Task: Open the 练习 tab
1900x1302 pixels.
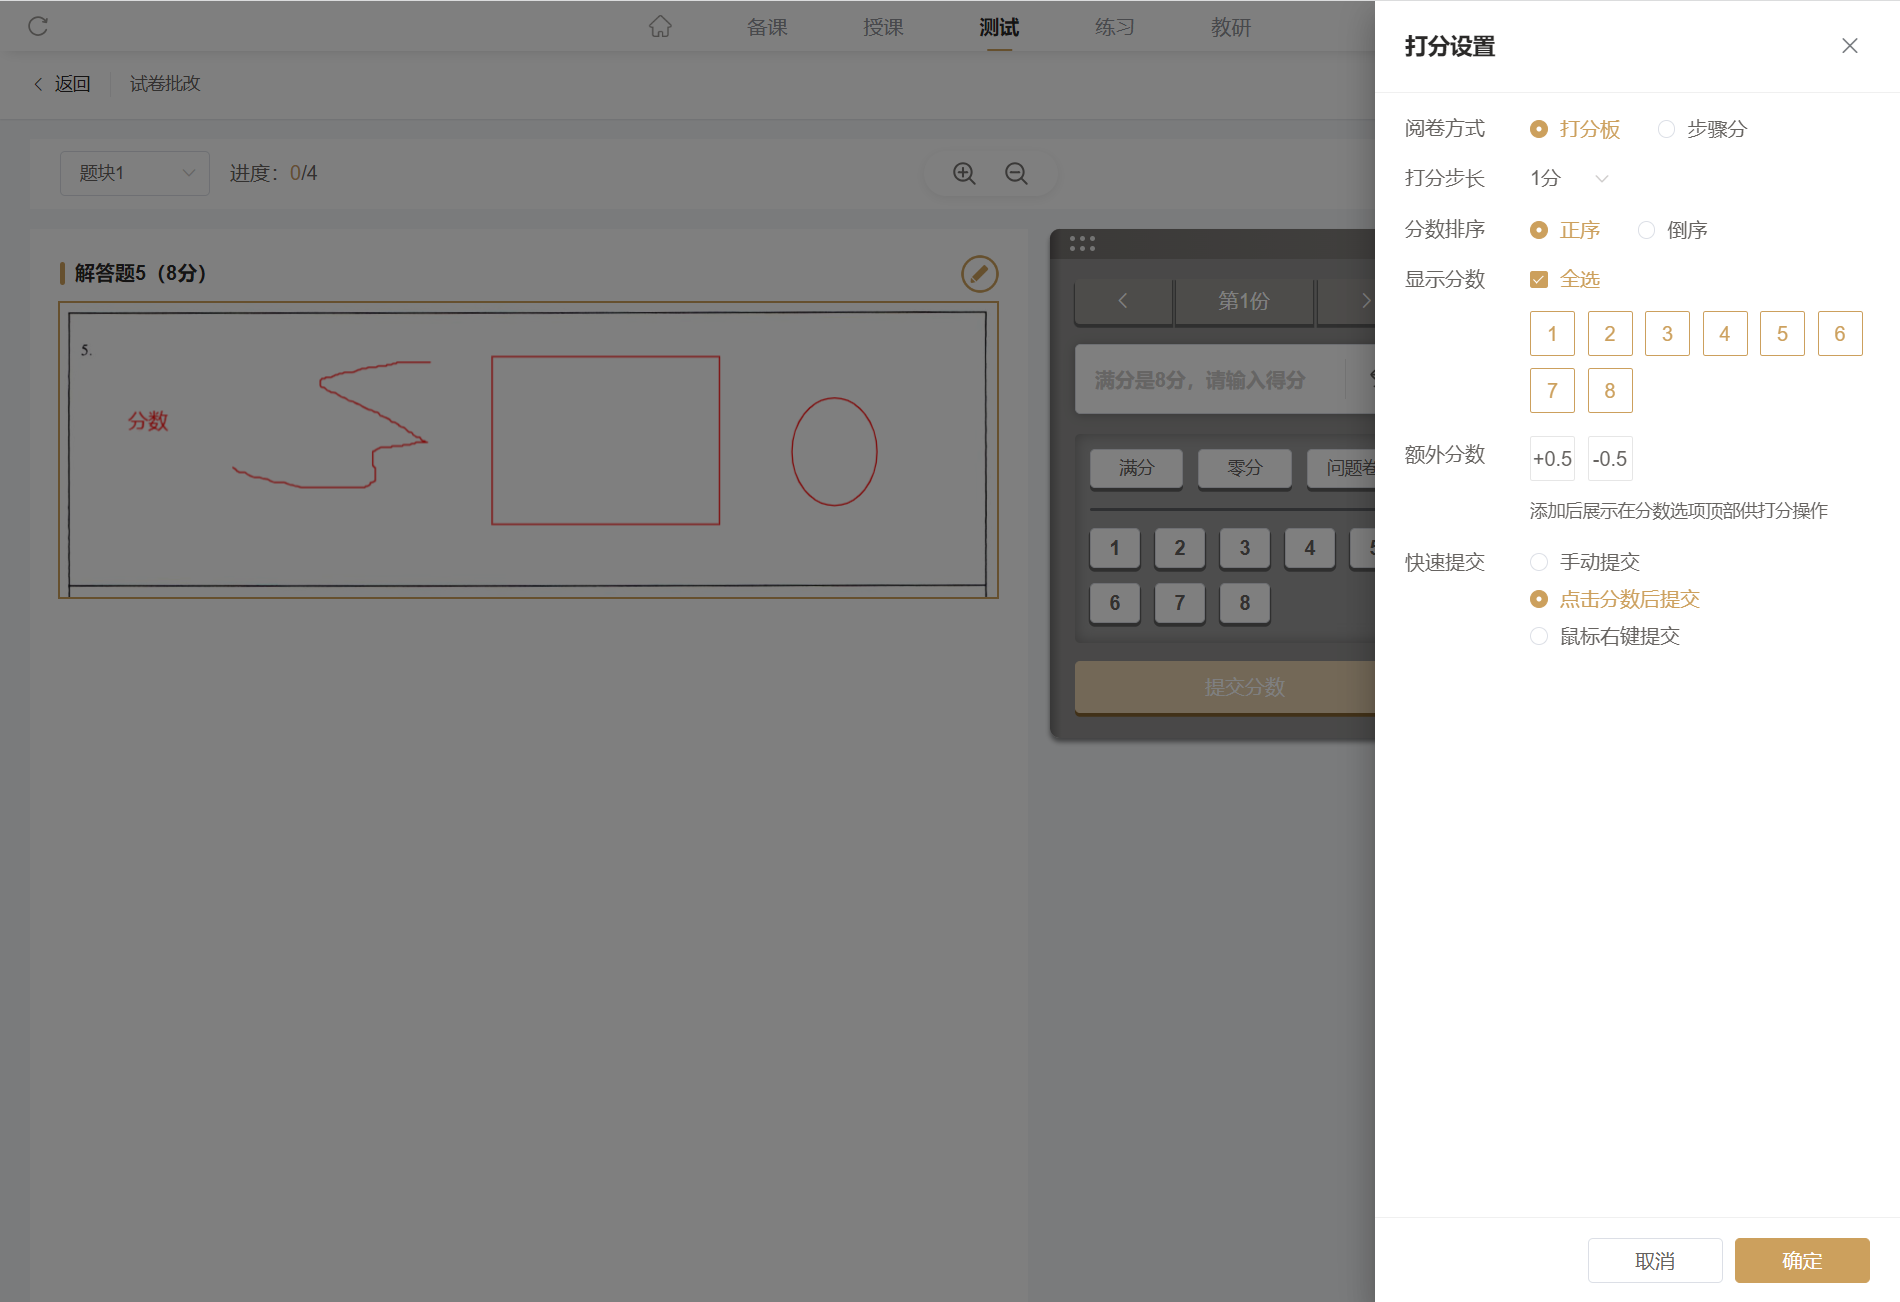Action: [1115, 27]
